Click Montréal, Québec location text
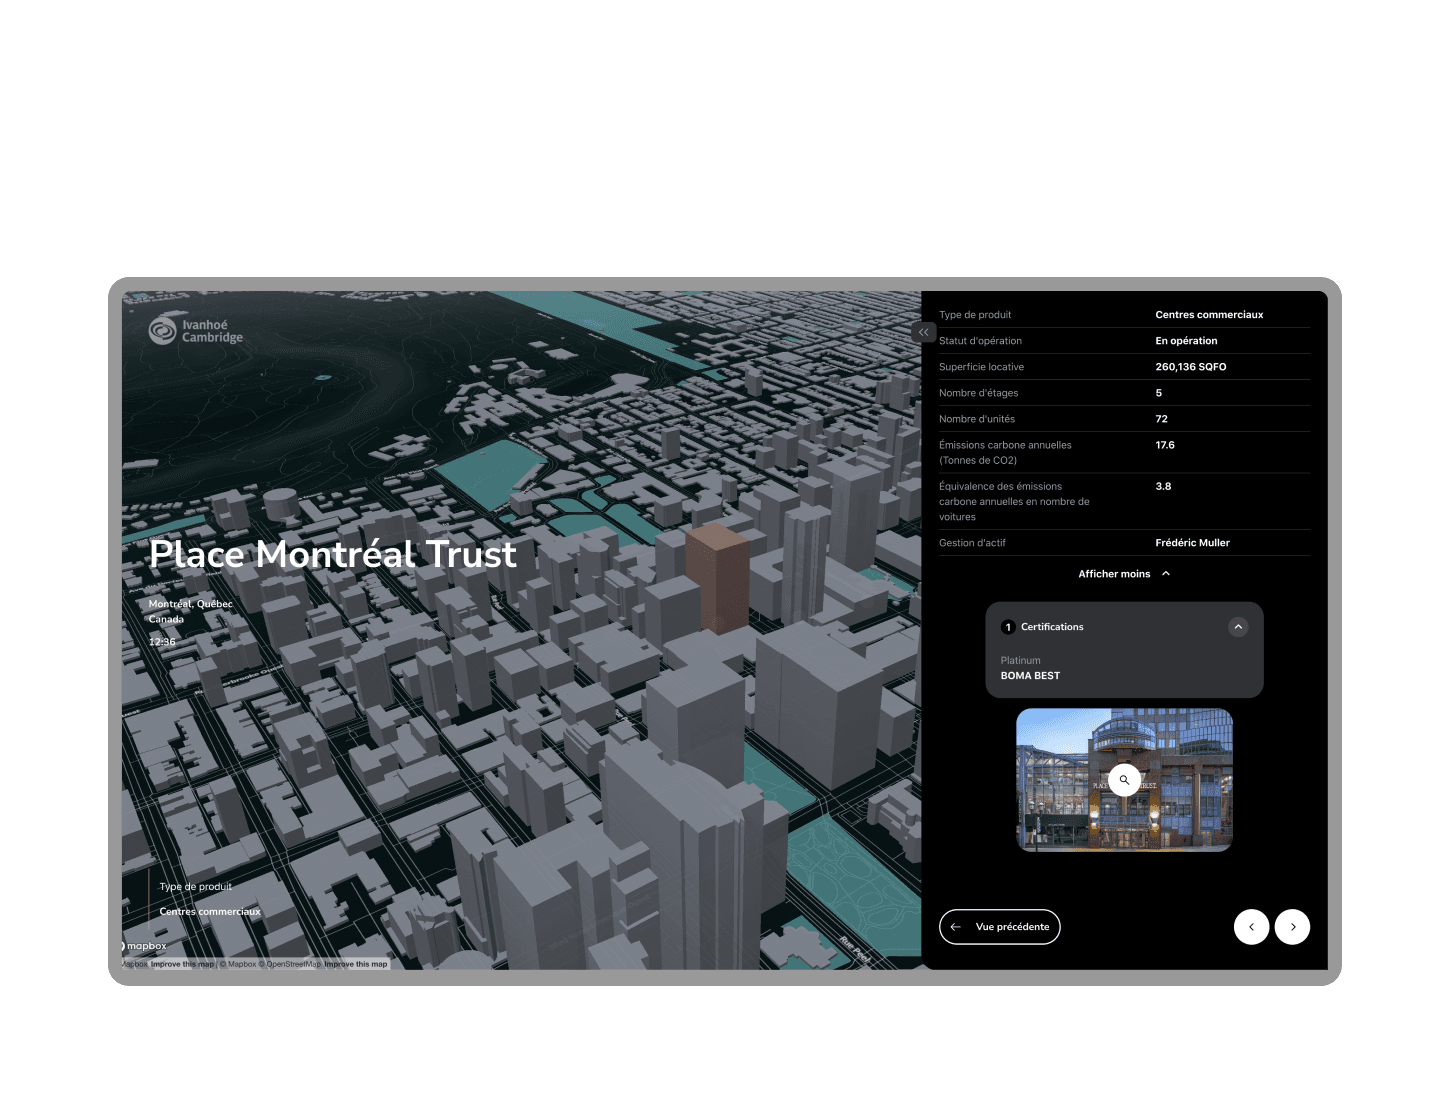 point(191,604)
